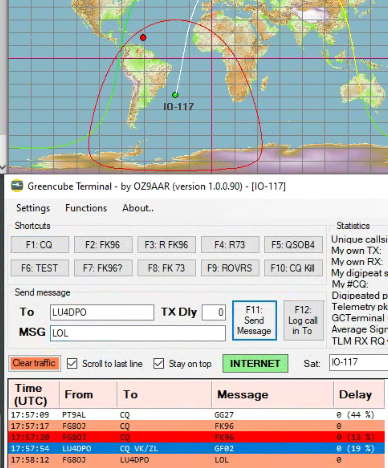Select the red 17:57:20 FG8OJ row

click(197, 437)
